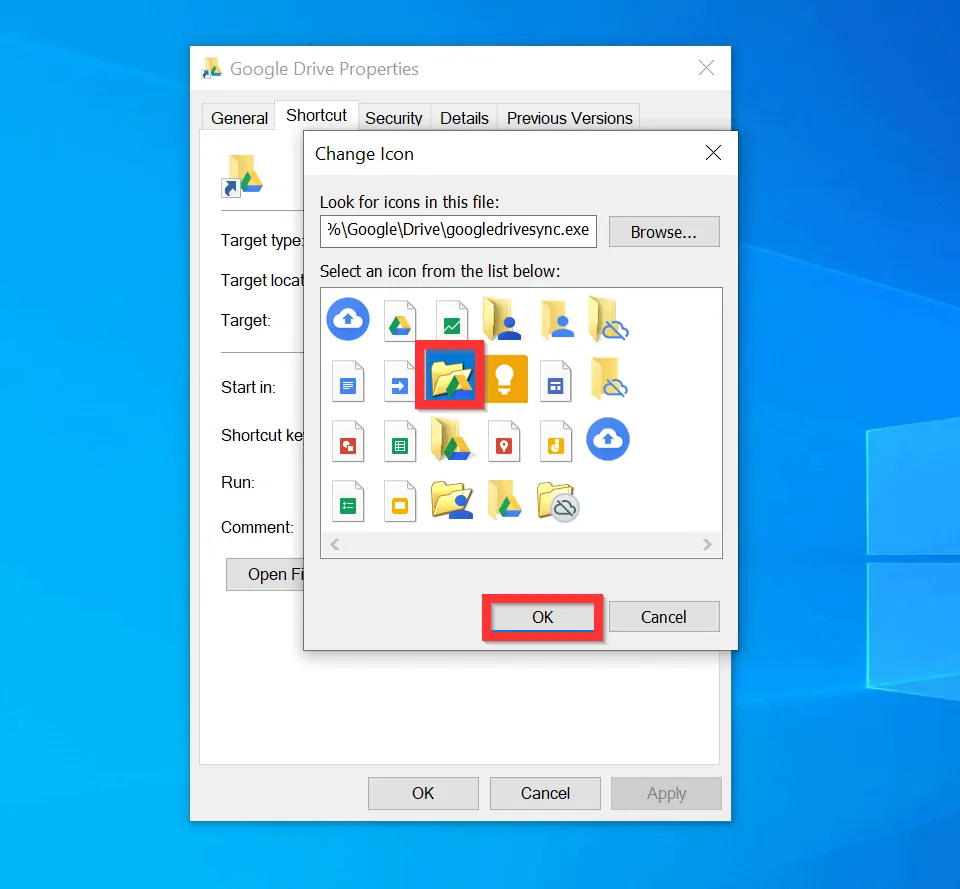Viewport: 960px width, 889px height.
Task: Click the icon file path input field
Action: pyautogui.click(x=458, y=231)
